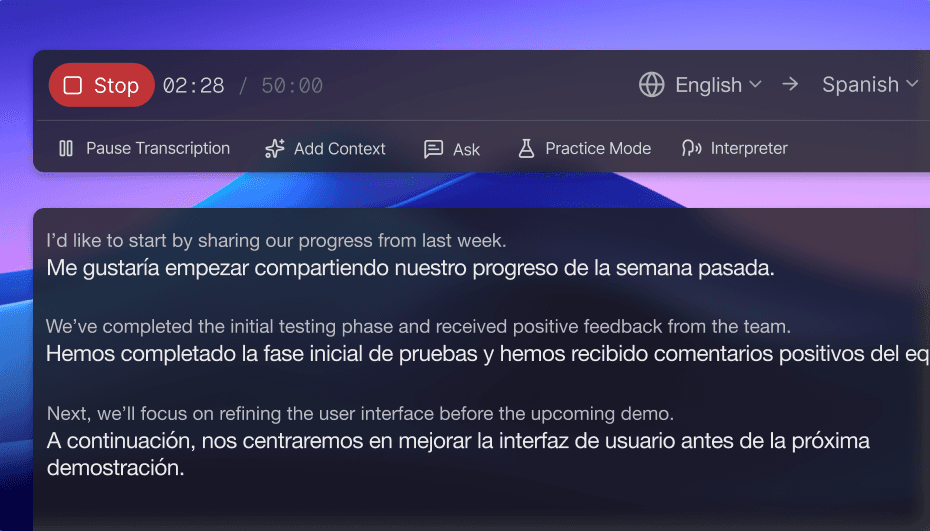Select the Spanish translation about last week's progress
930x531 pixels.
(410, 268)
